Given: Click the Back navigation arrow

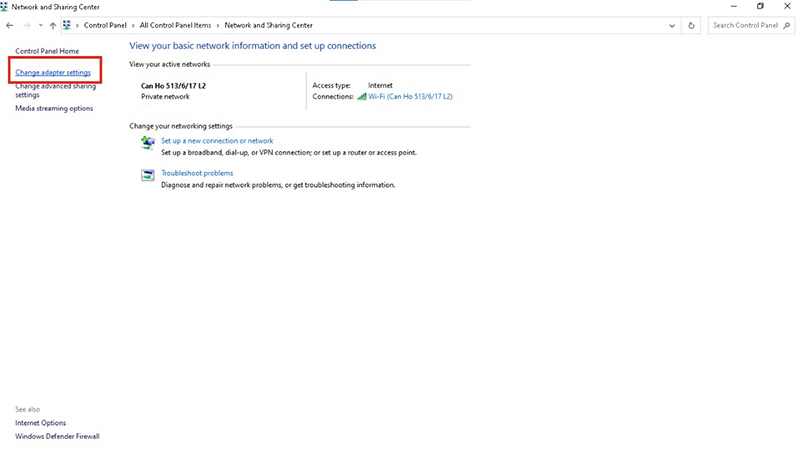Looking at the screenshot, I should [10, 25].
